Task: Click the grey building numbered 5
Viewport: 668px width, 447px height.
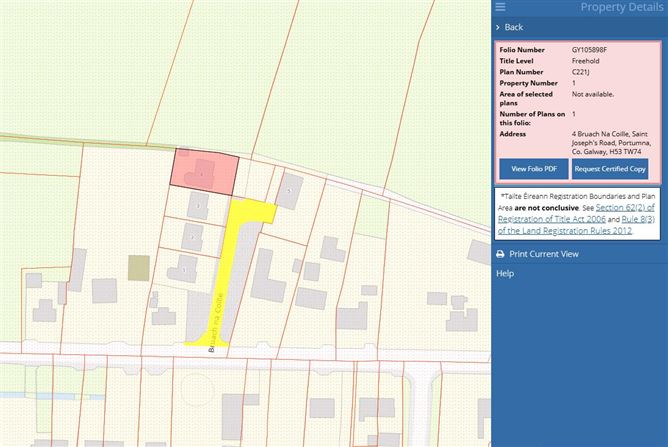Action: click(288, 191)
